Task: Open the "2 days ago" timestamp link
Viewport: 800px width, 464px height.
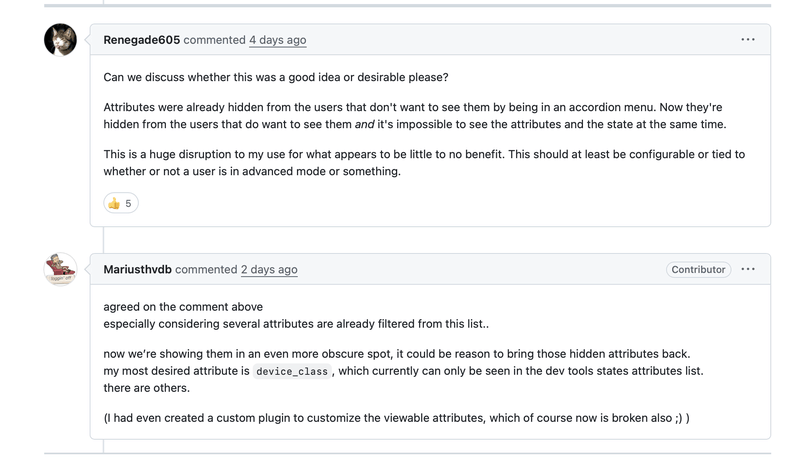Action: pyautogui.click(x=269, y=269)
